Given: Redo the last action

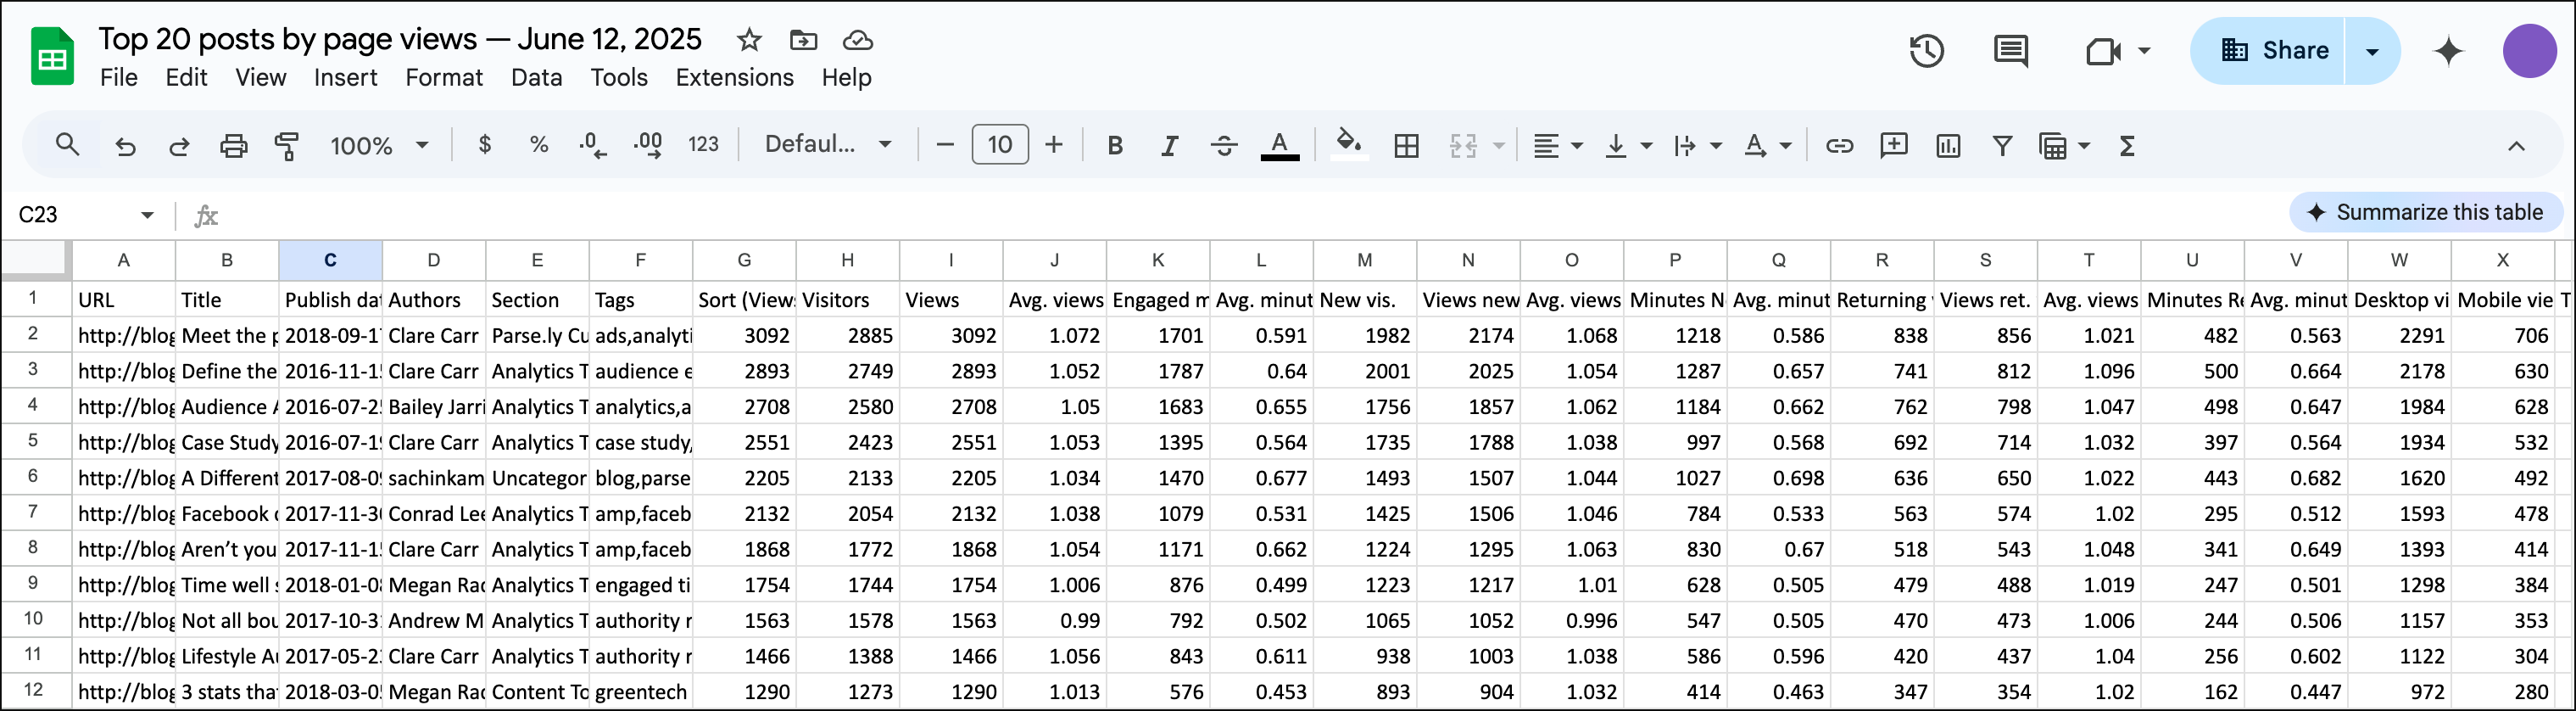Looking at the screenshot, I should point(179,146).
